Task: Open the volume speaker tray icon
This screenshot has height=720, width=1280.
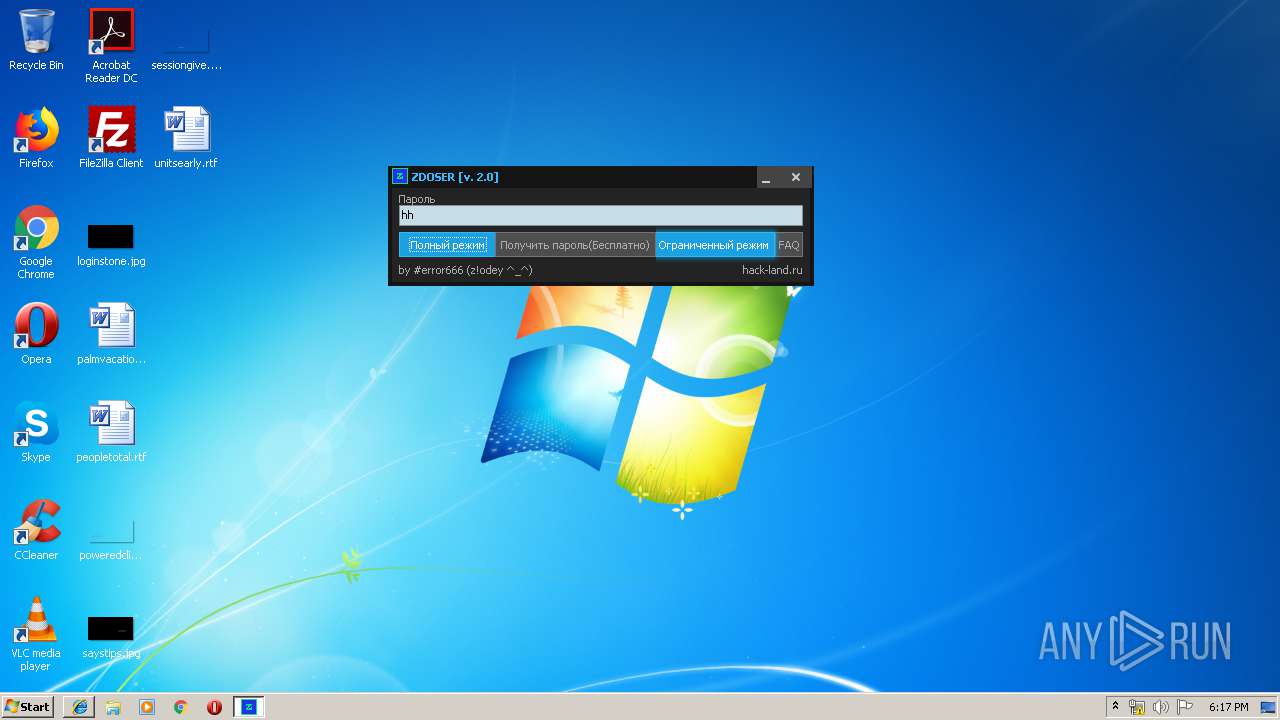Action: (1161, 707)
